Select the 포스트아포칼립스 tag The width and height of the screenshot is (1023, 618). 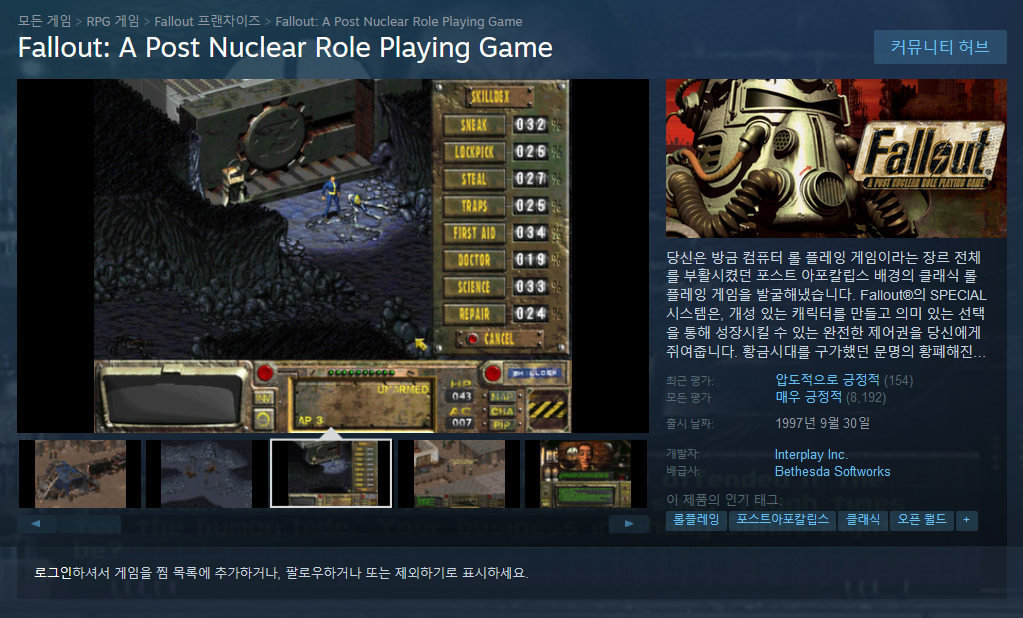pyautogui.click(x=782, y=520)
